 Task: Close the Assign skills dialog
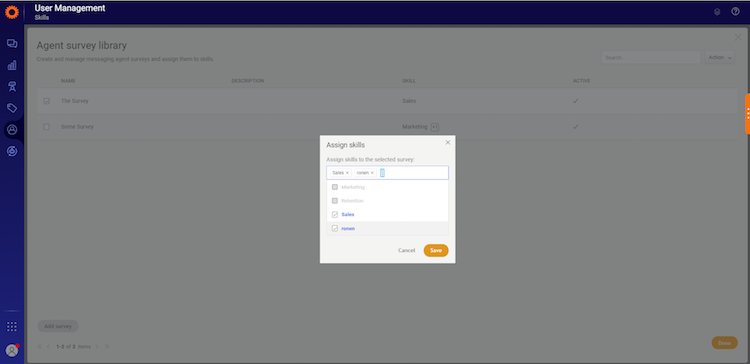tap(448, 143)
